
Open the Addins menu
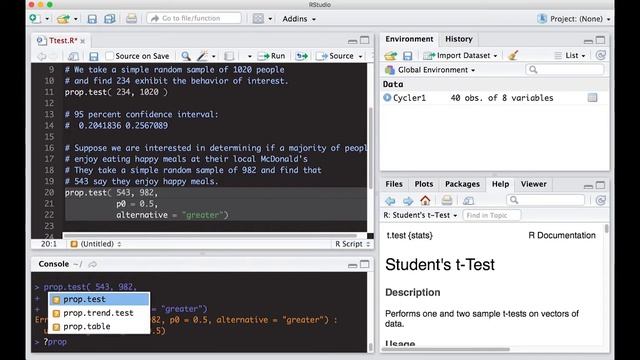299,19
